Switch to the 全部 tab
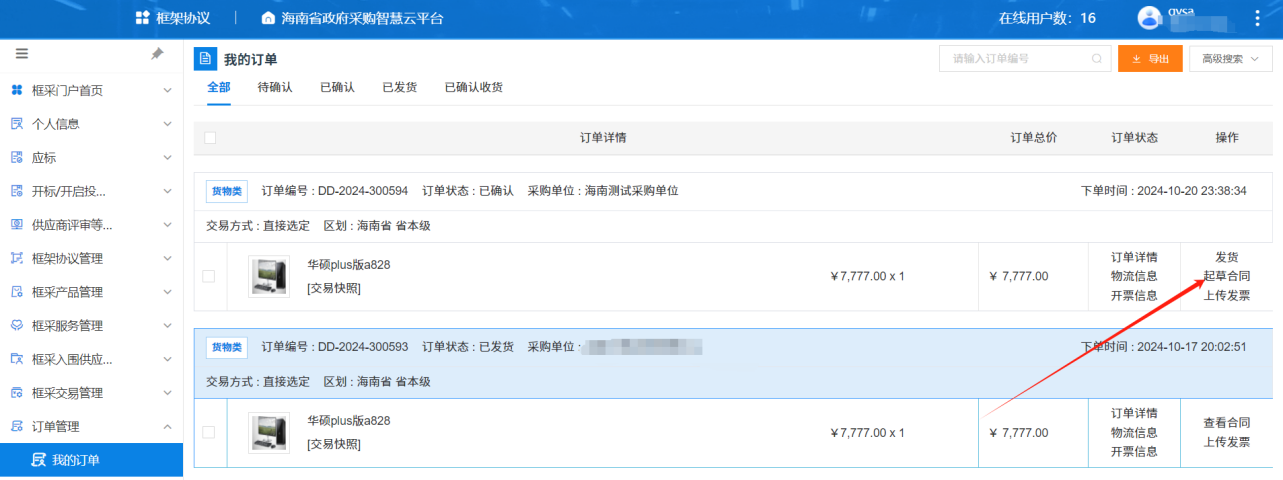 [219, 87]
